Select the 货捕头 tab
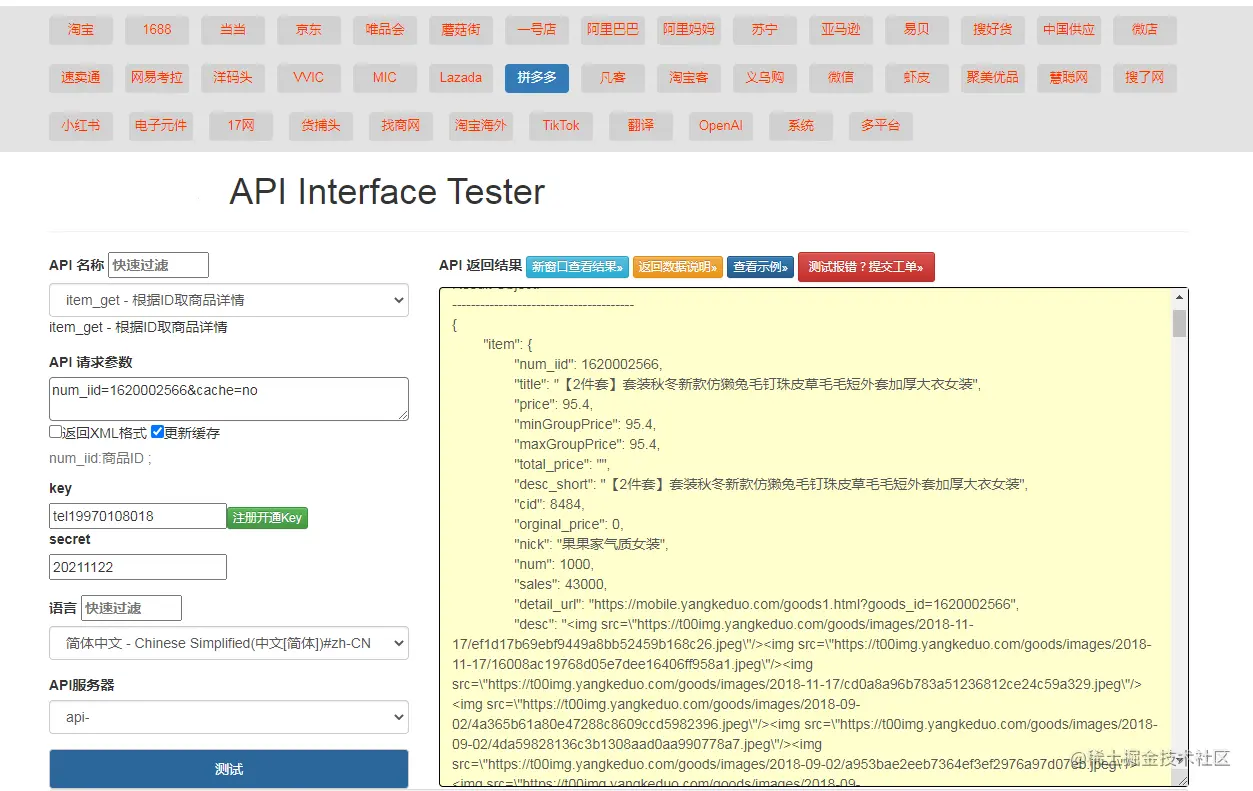Screen dimensions: 1253x791 [321, 126]
